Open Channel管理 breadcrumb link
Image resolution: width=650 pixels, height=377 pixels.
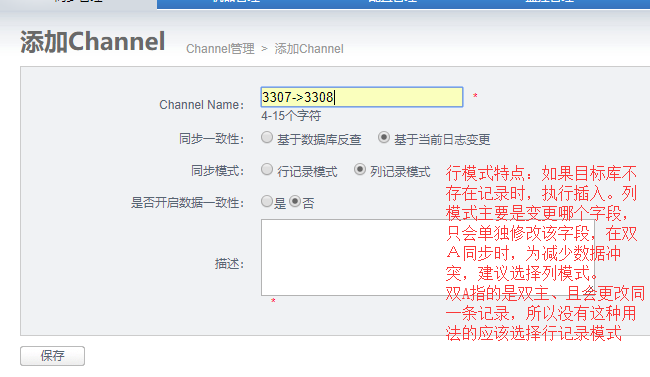click(x=220, y=49)
